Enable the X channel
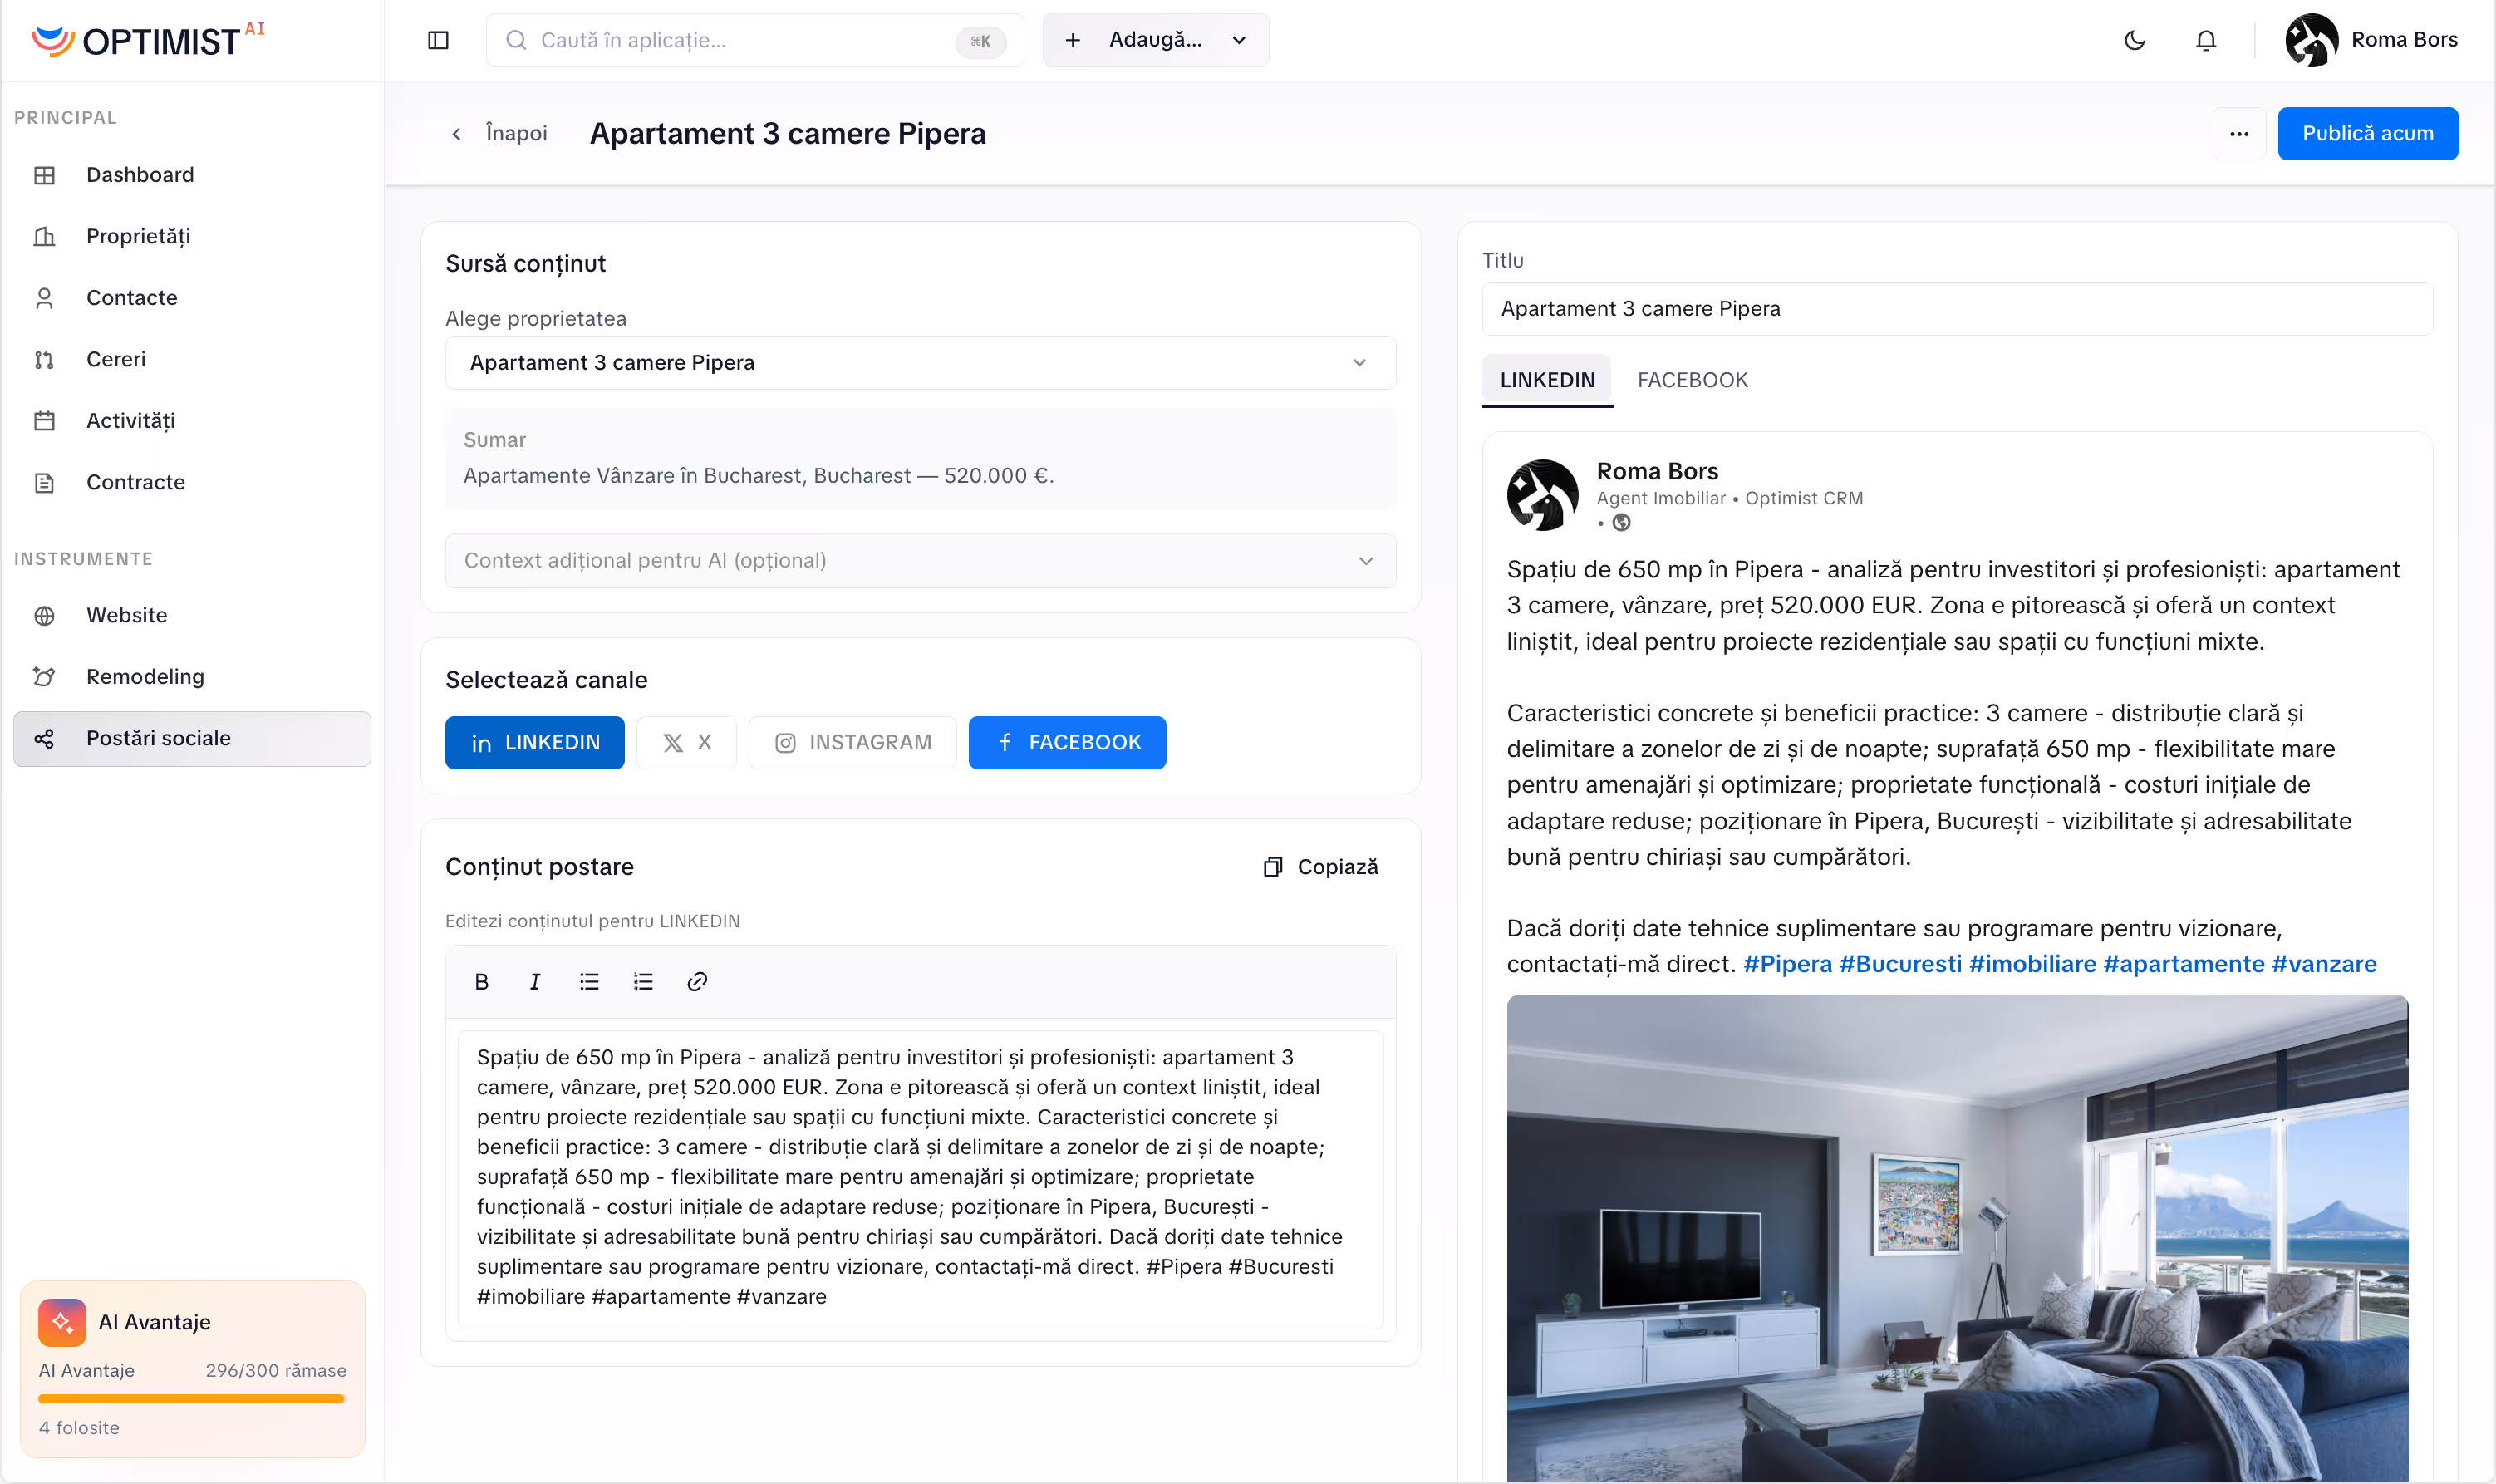Screen dimensions: 2496x1484 (686, 742)
